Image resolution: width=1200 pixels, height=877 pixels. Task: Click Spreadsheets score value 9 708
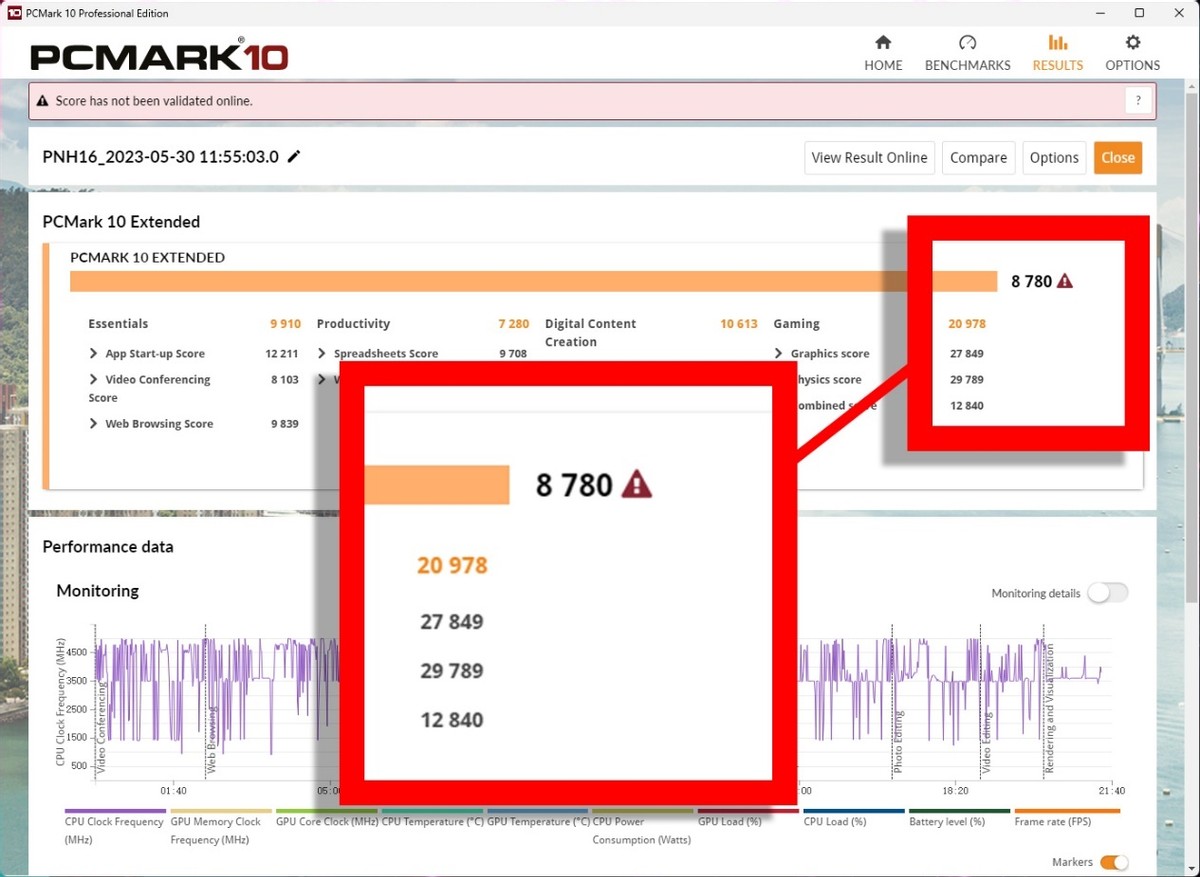[x=513, y=354]
